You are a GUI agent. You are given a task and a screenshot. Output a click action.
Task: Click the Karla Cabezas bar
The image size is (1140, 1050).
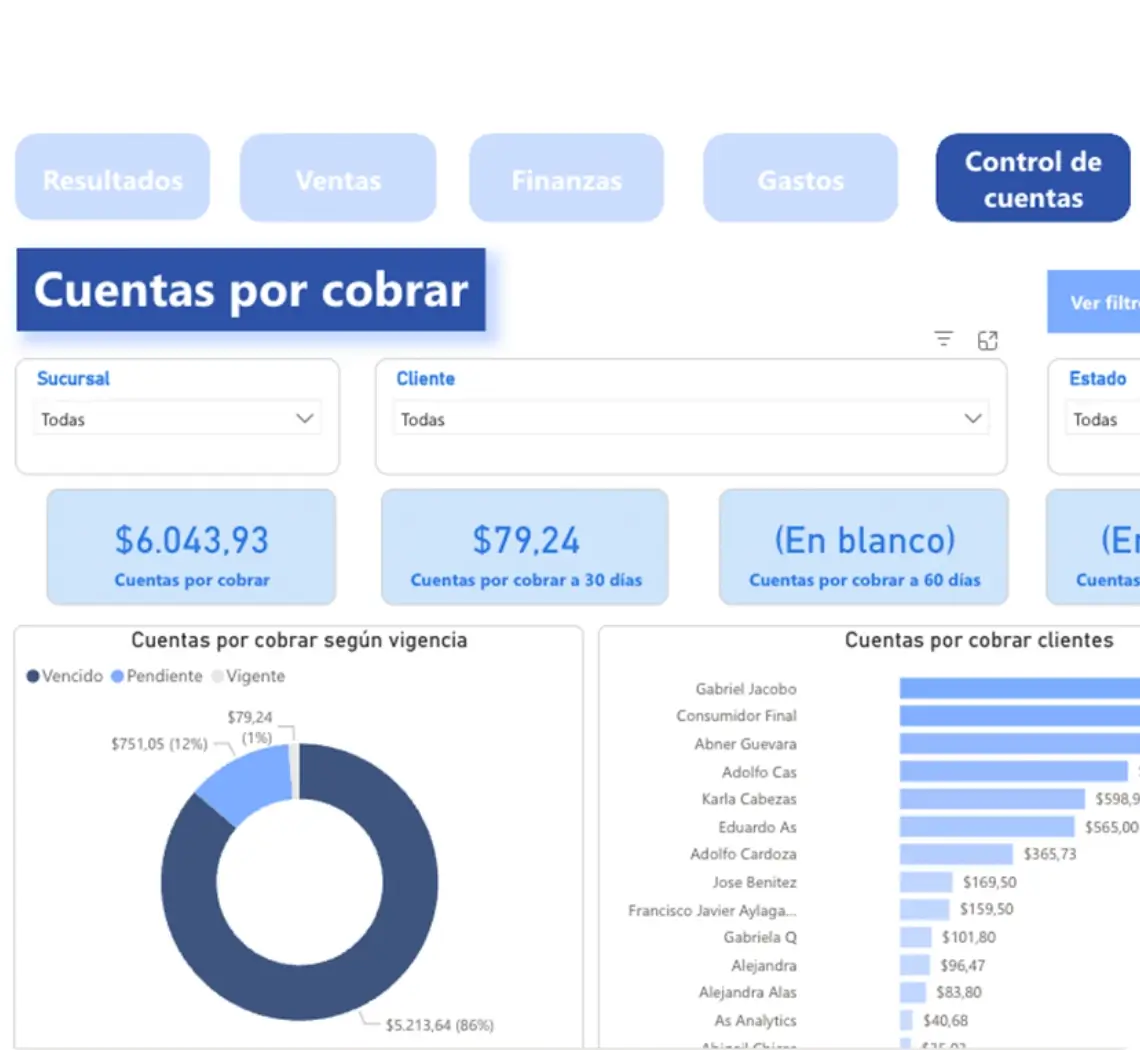(x=992, y=799)
